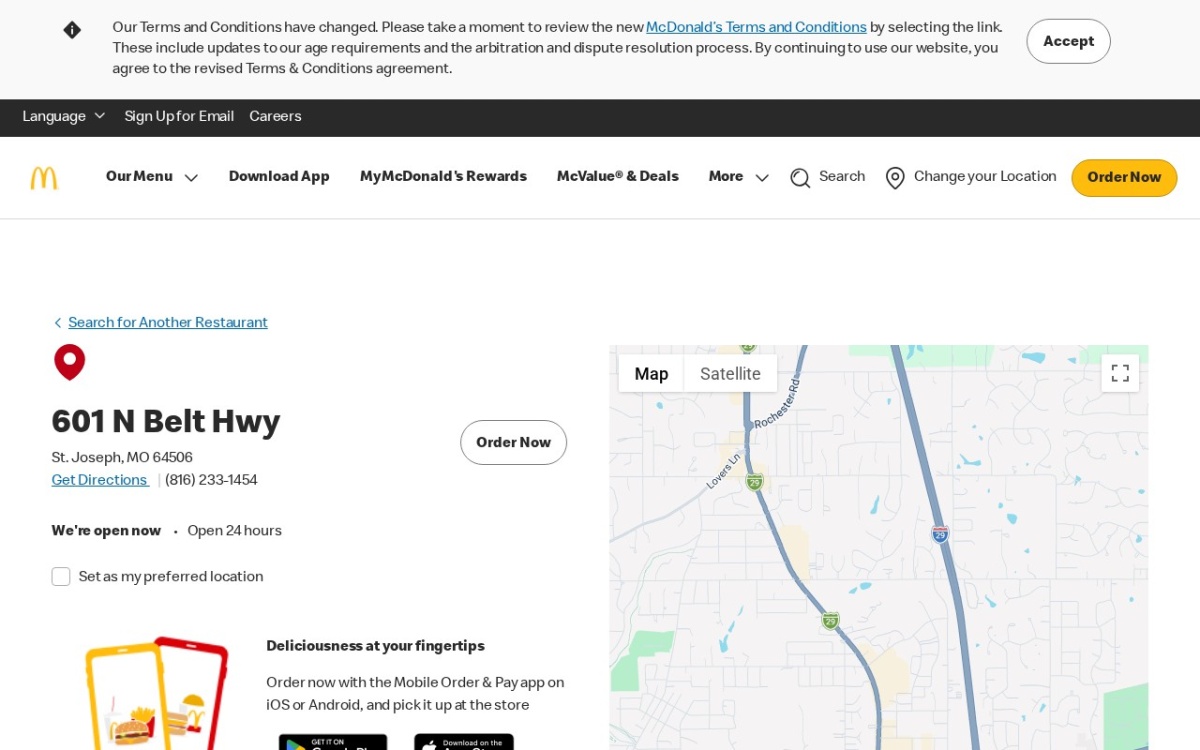Open Download App page

coord(279,177)
